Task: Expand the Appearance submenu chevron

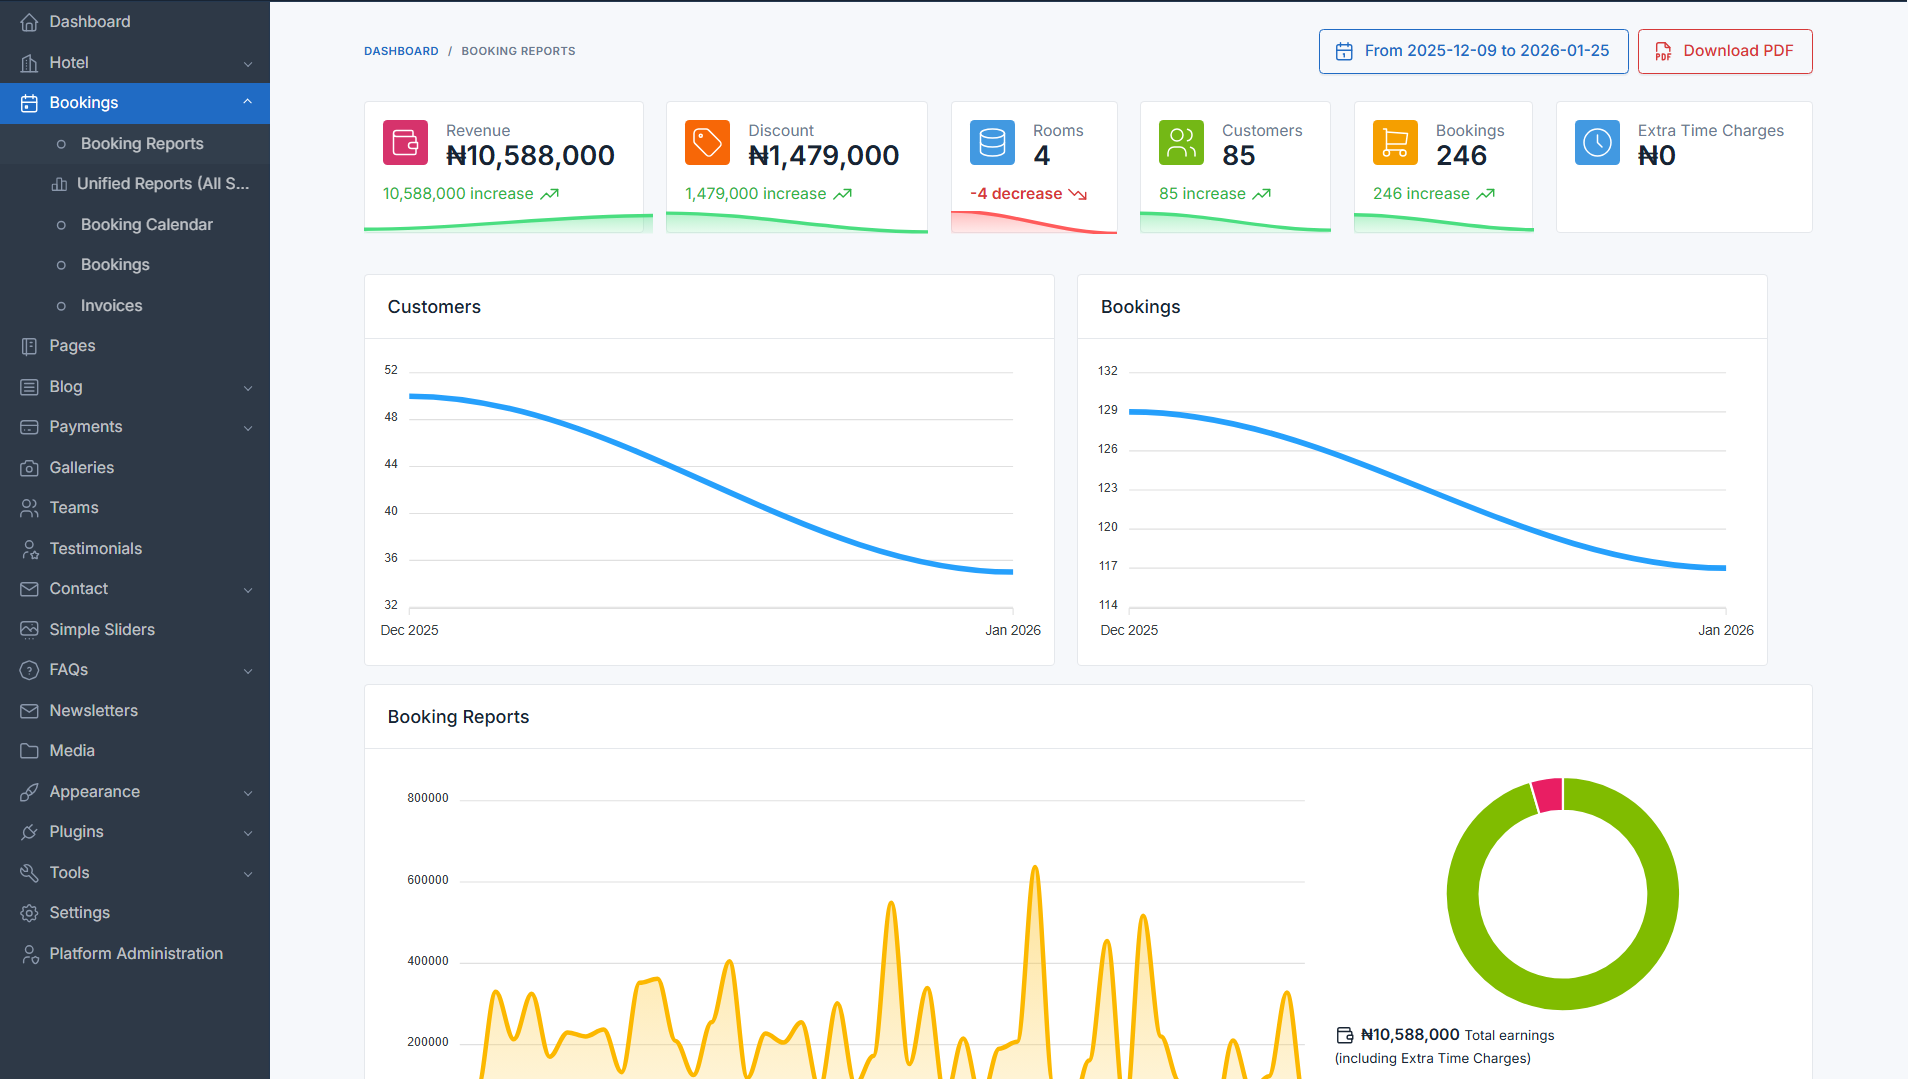Action: [x=248, y=793]
